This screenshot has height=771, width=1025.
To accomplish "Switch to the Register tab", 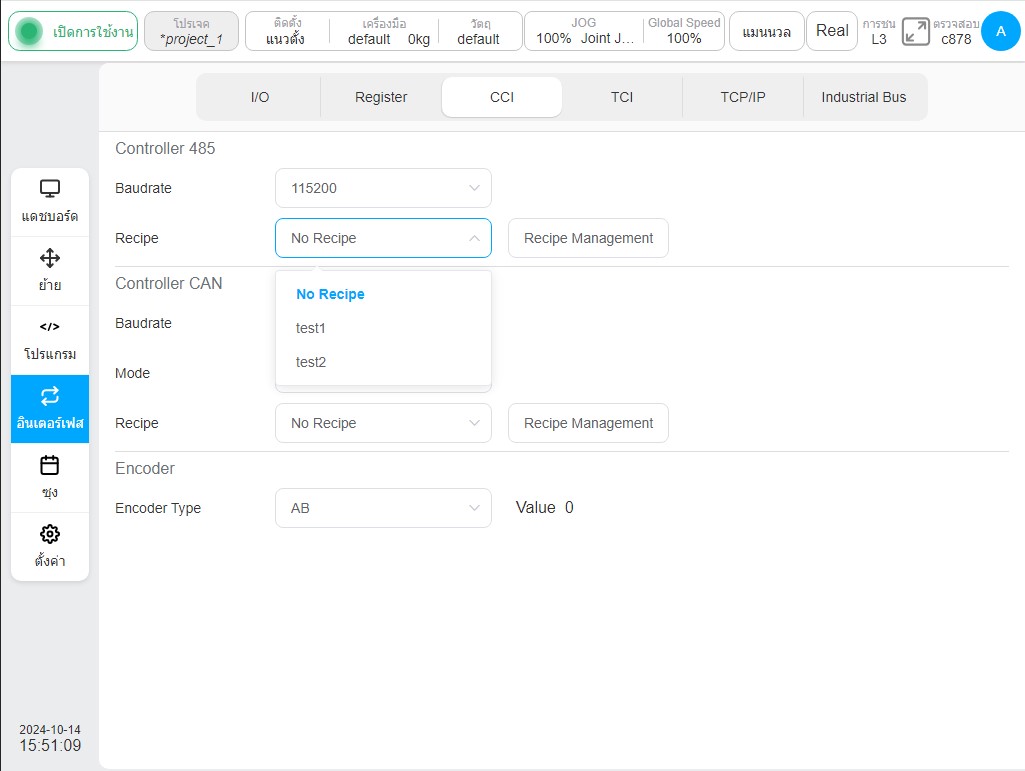I will 381,97.
